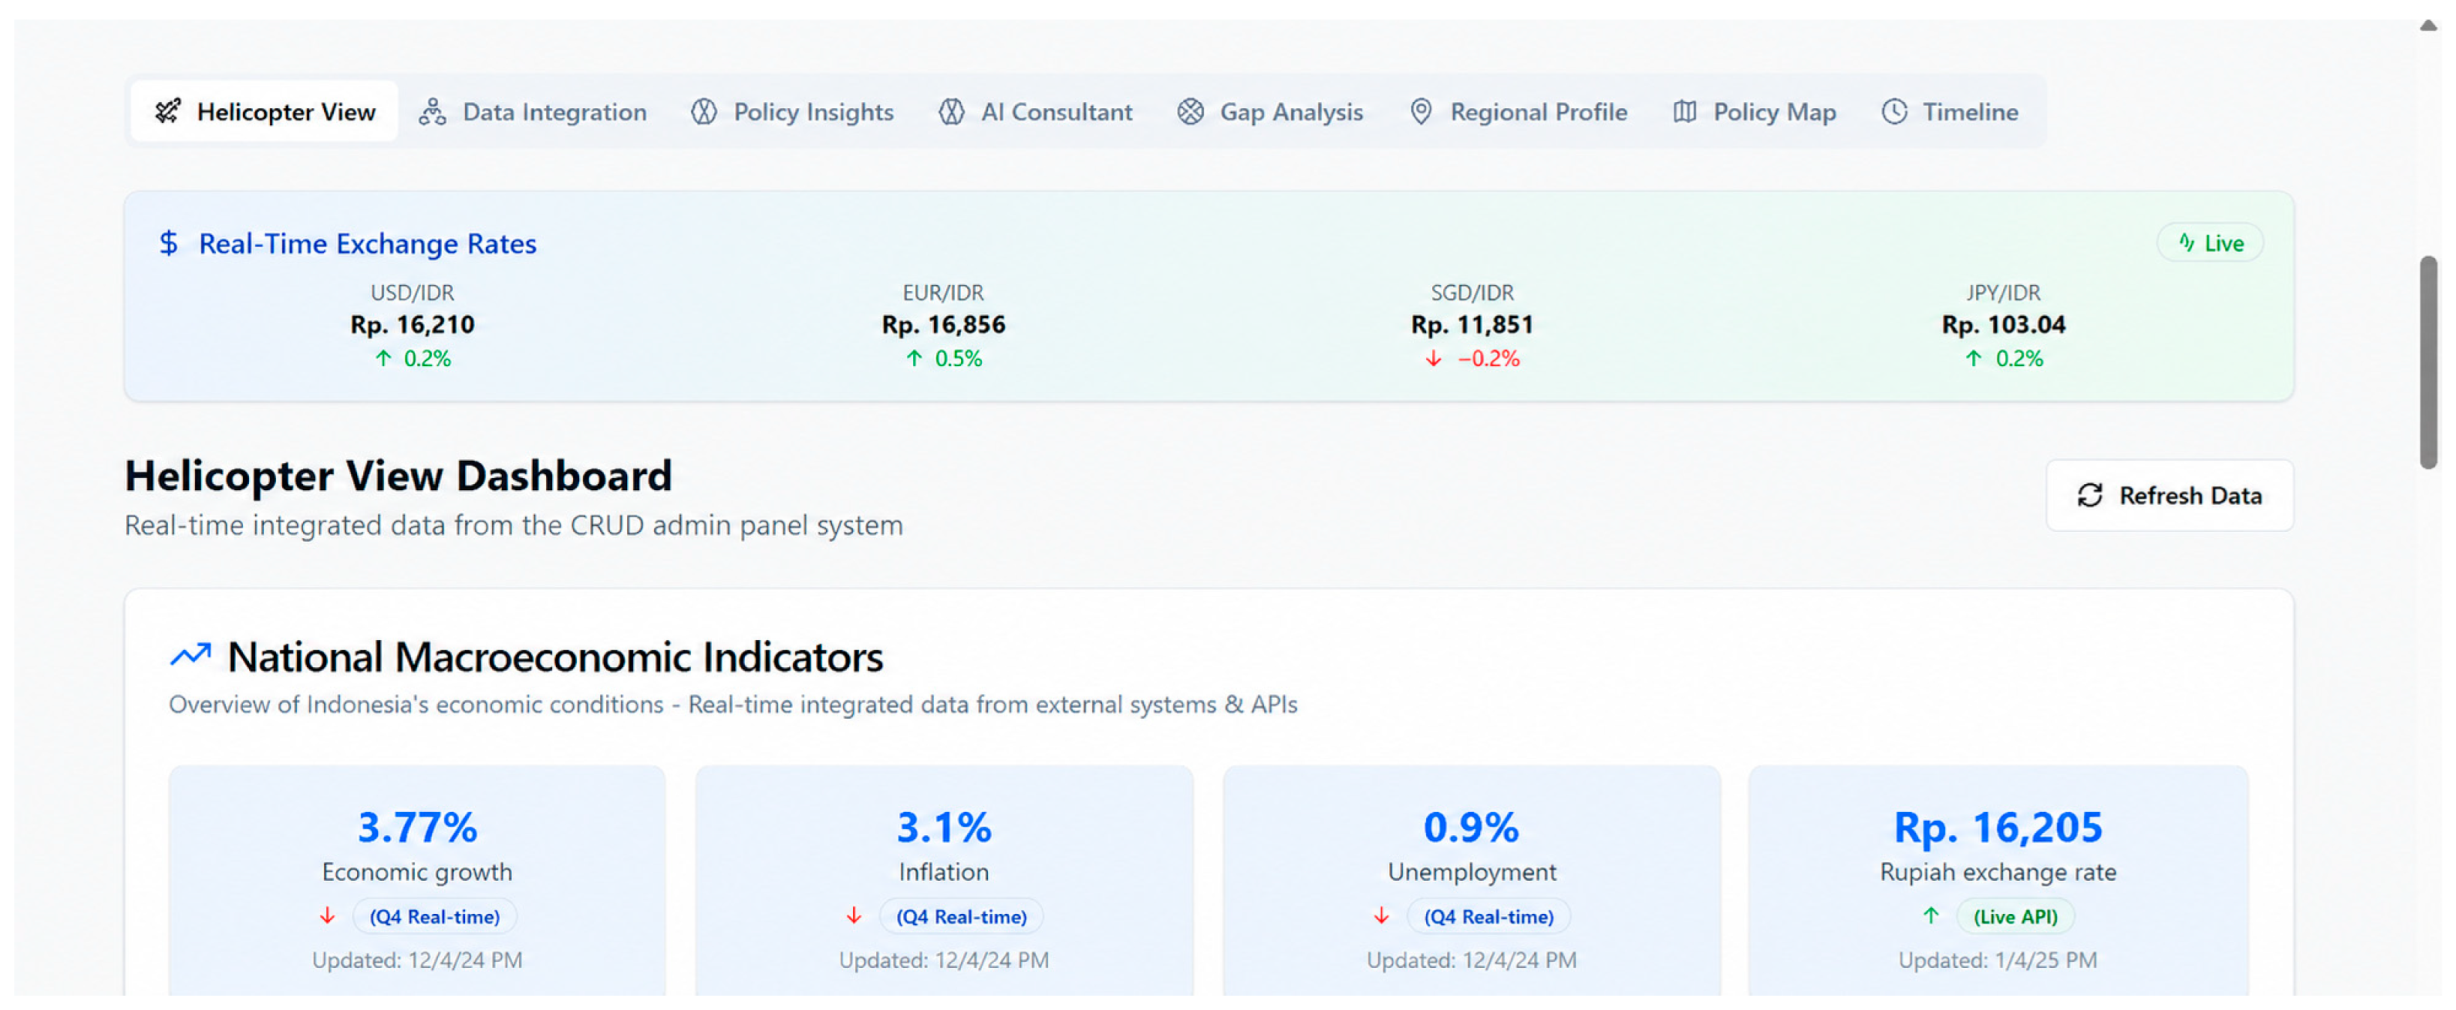Click the scrollbar up arrow

[2428, 26]
